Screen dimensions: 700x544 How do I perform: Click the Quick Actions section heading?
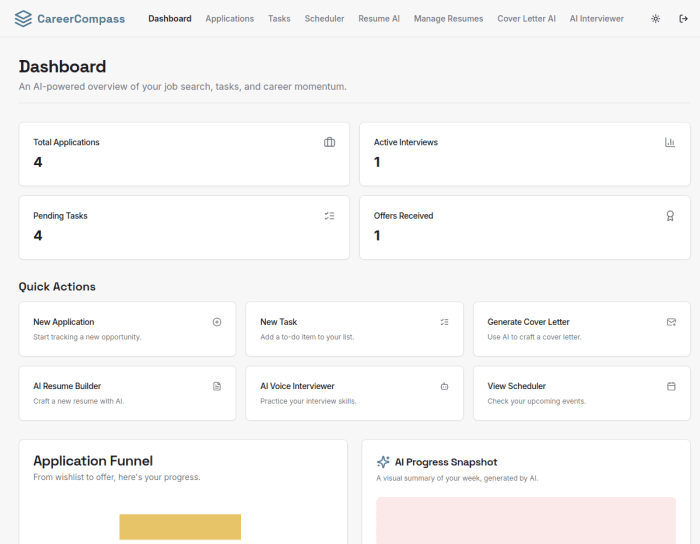tap(57, 287)
